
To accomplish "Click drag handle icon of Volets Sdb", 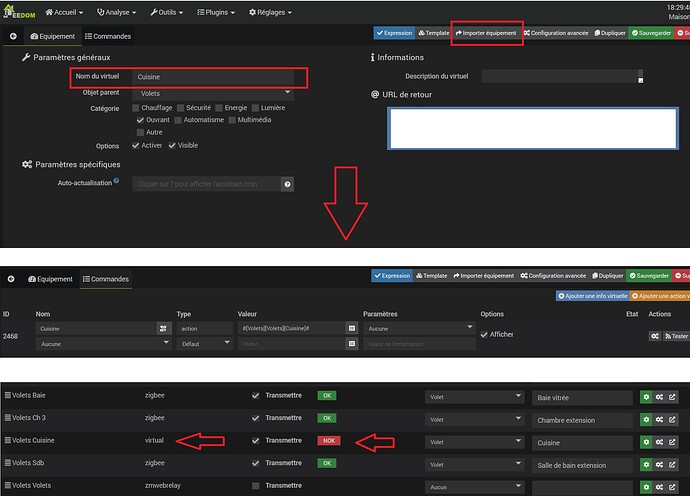I will coord(7,463).
